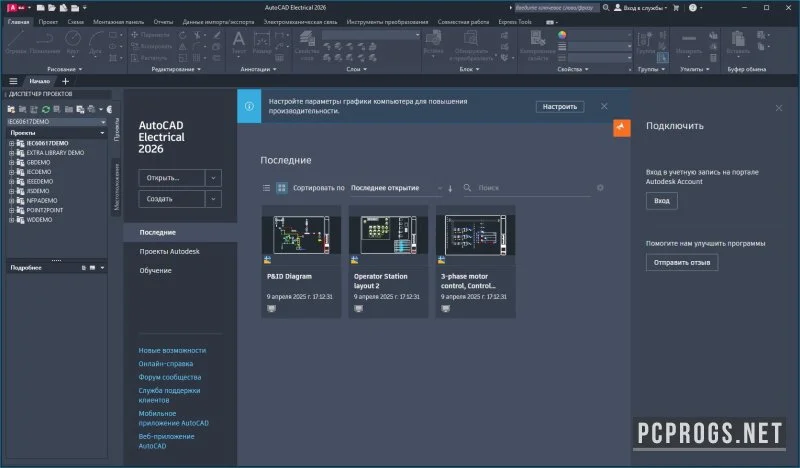Open the Operator Station layout 2 thumbnail

click(x=388, y=235)
